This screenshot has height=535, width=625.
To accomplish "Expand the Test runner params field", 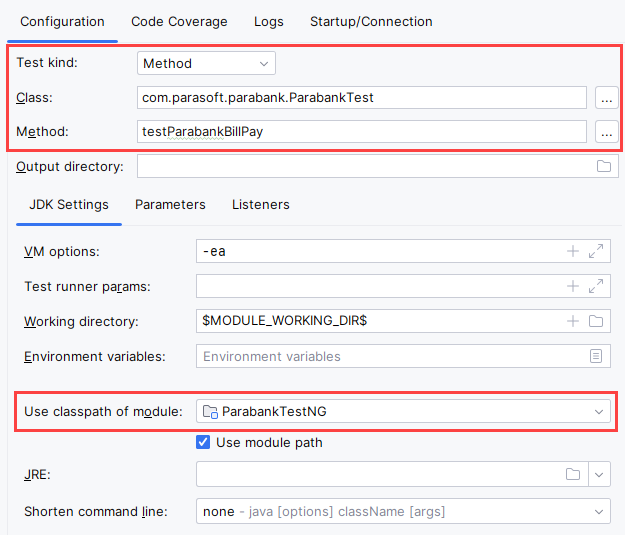I will (x=596, y=286).
